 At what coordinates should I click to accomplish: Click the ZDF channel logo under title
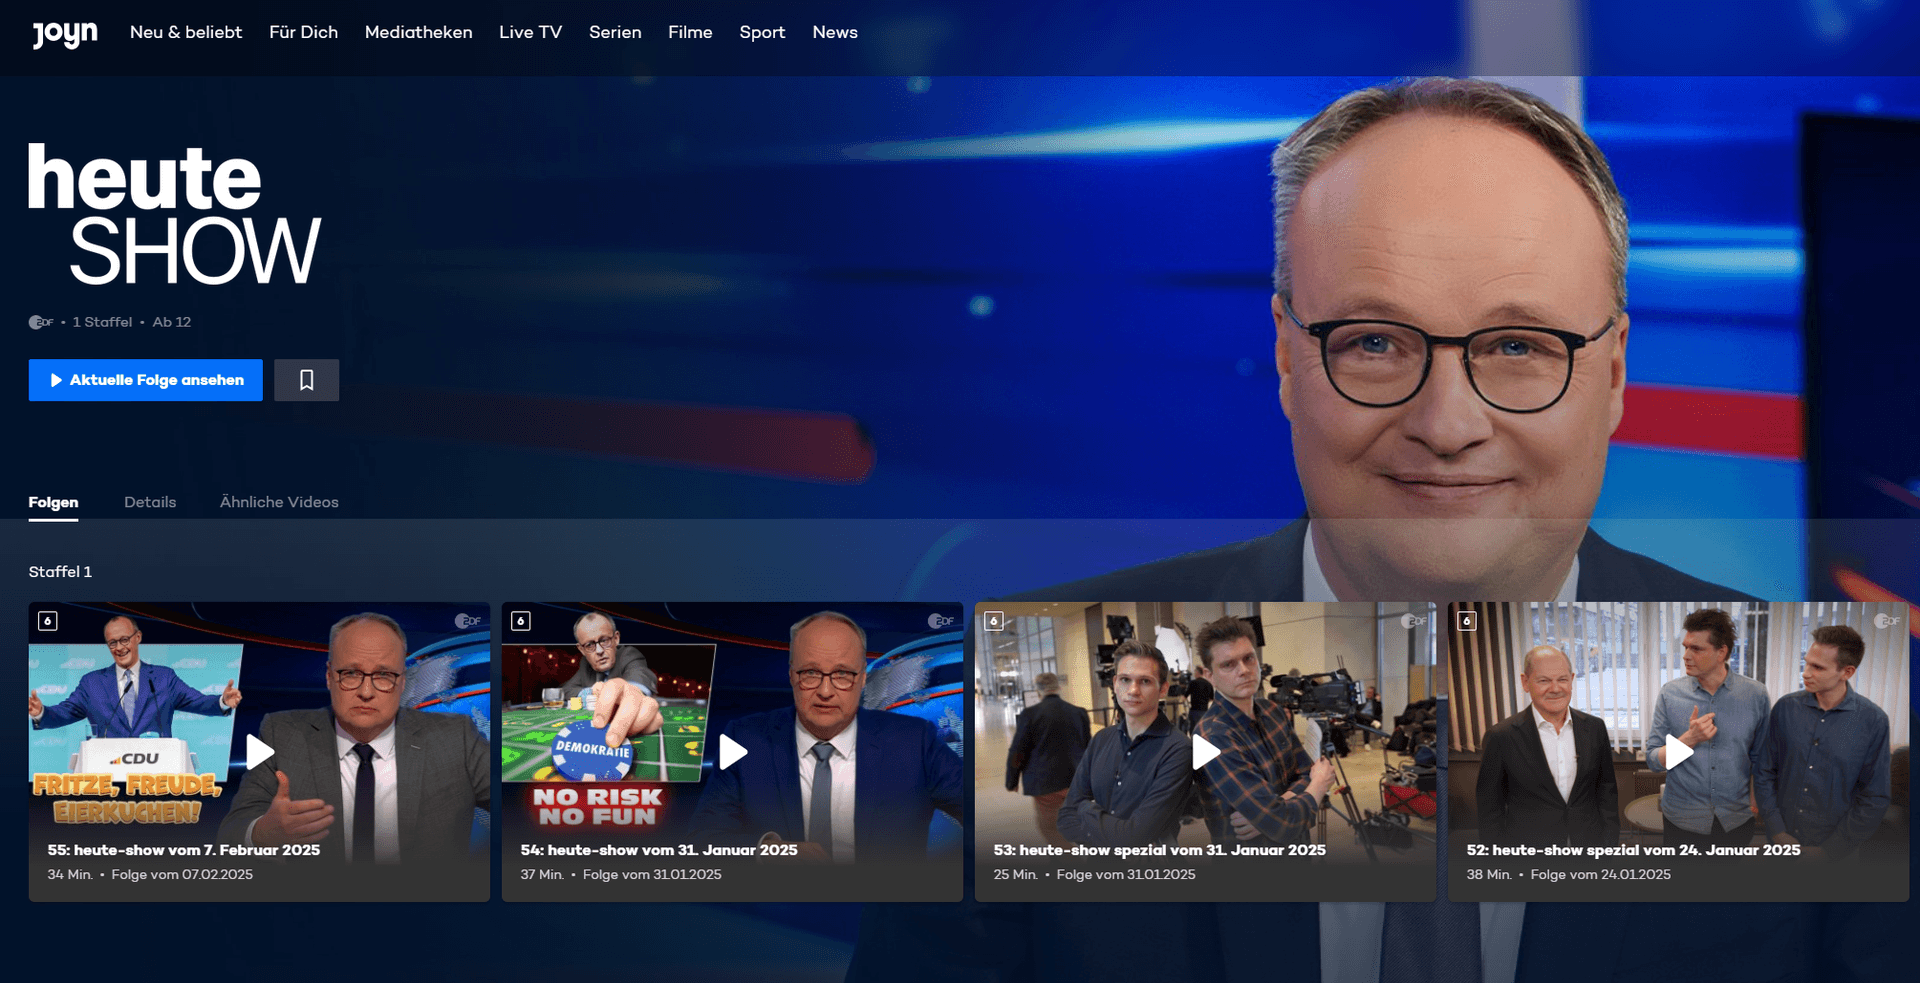tap(41, 322)
